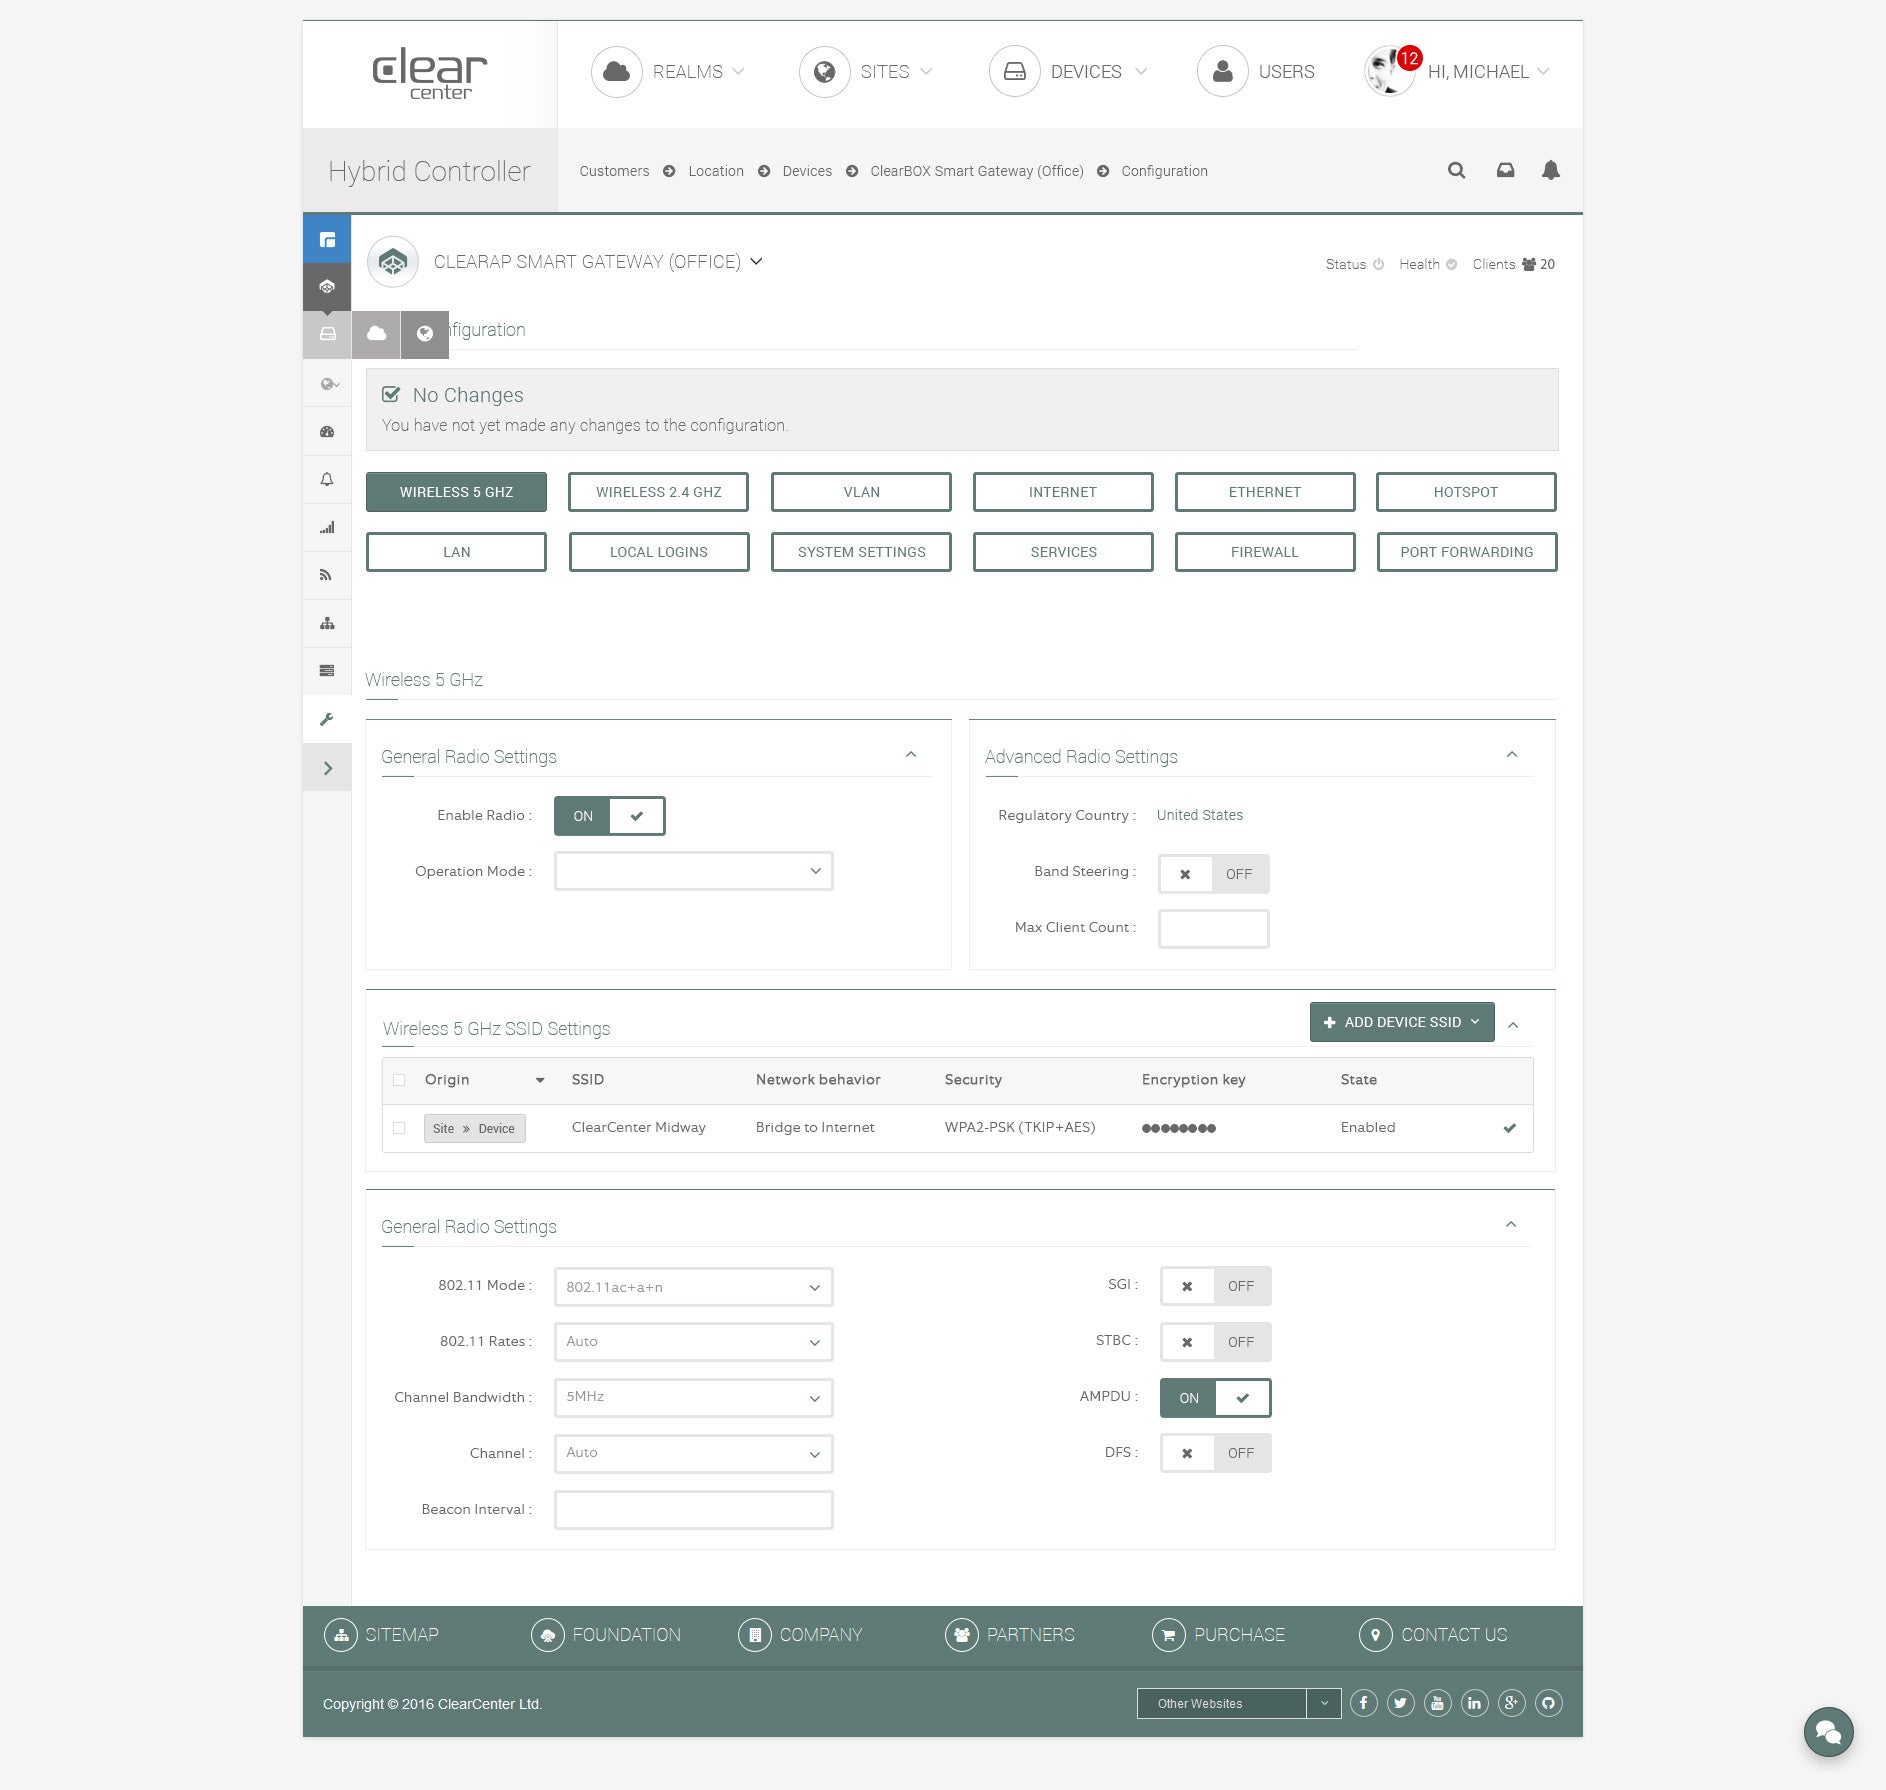The image size is (1886, 1790).
Task: Open the chat bubble widget
Action: tap(1829, 1732)
